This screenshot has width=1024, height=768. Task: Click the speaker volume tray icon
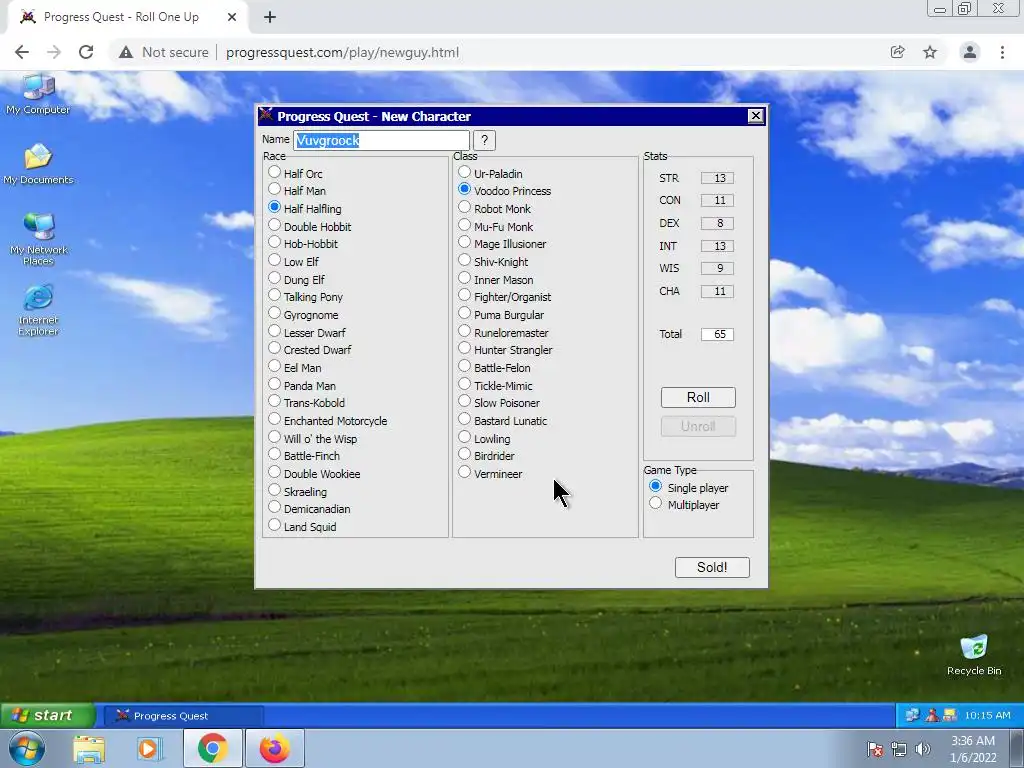(923, 749)
